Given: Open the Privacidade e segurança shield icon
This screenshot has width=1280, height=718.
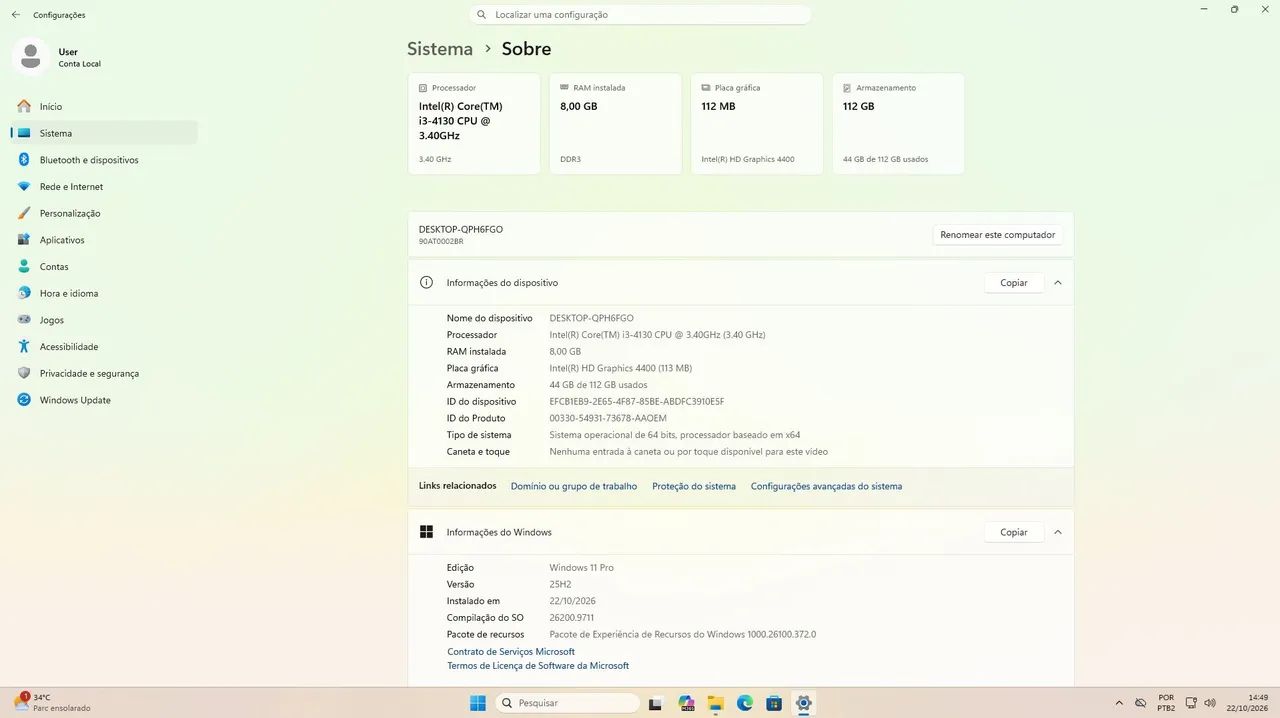Looking at the screenshot, I should 24,373.
